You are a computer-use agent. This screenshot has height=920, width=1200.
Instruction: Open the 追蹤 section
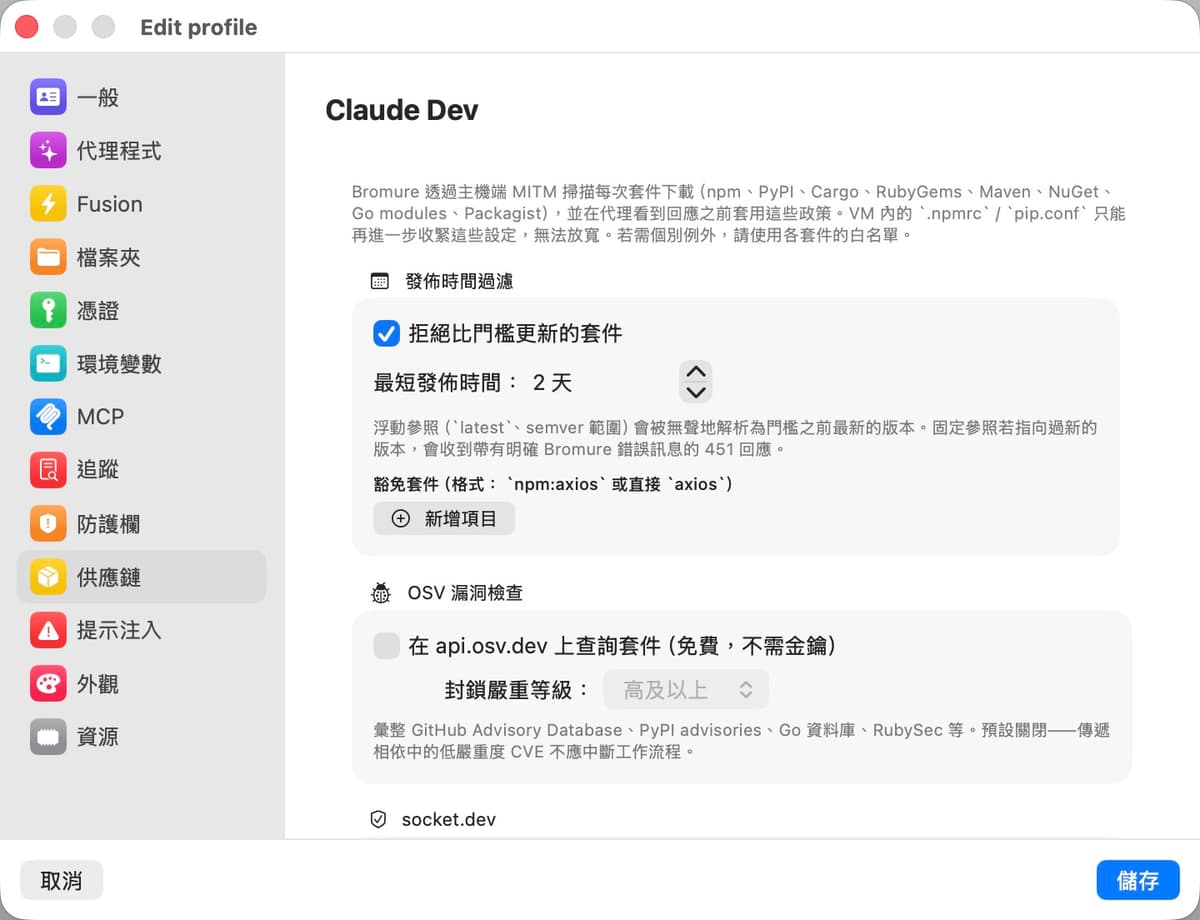(141, 470)
